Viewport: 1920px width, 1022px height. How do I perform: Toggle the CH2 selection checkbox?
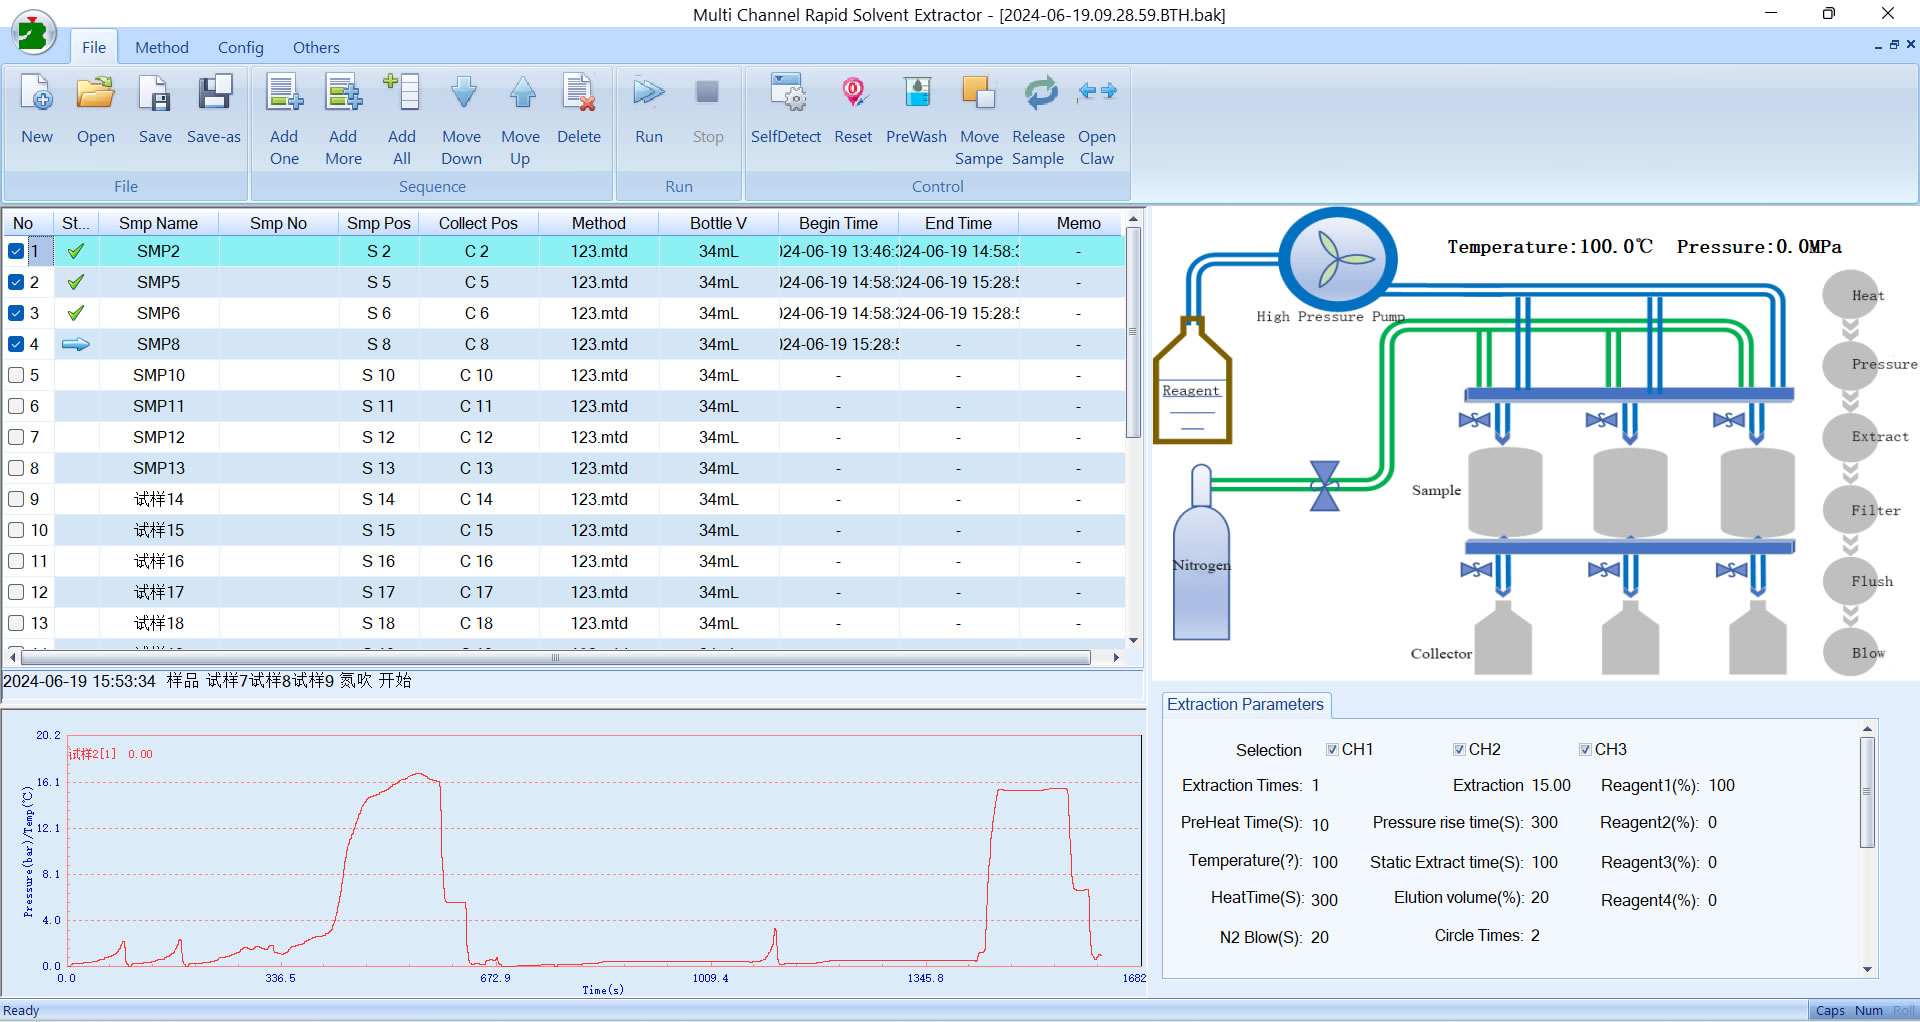click(1459, 750)
